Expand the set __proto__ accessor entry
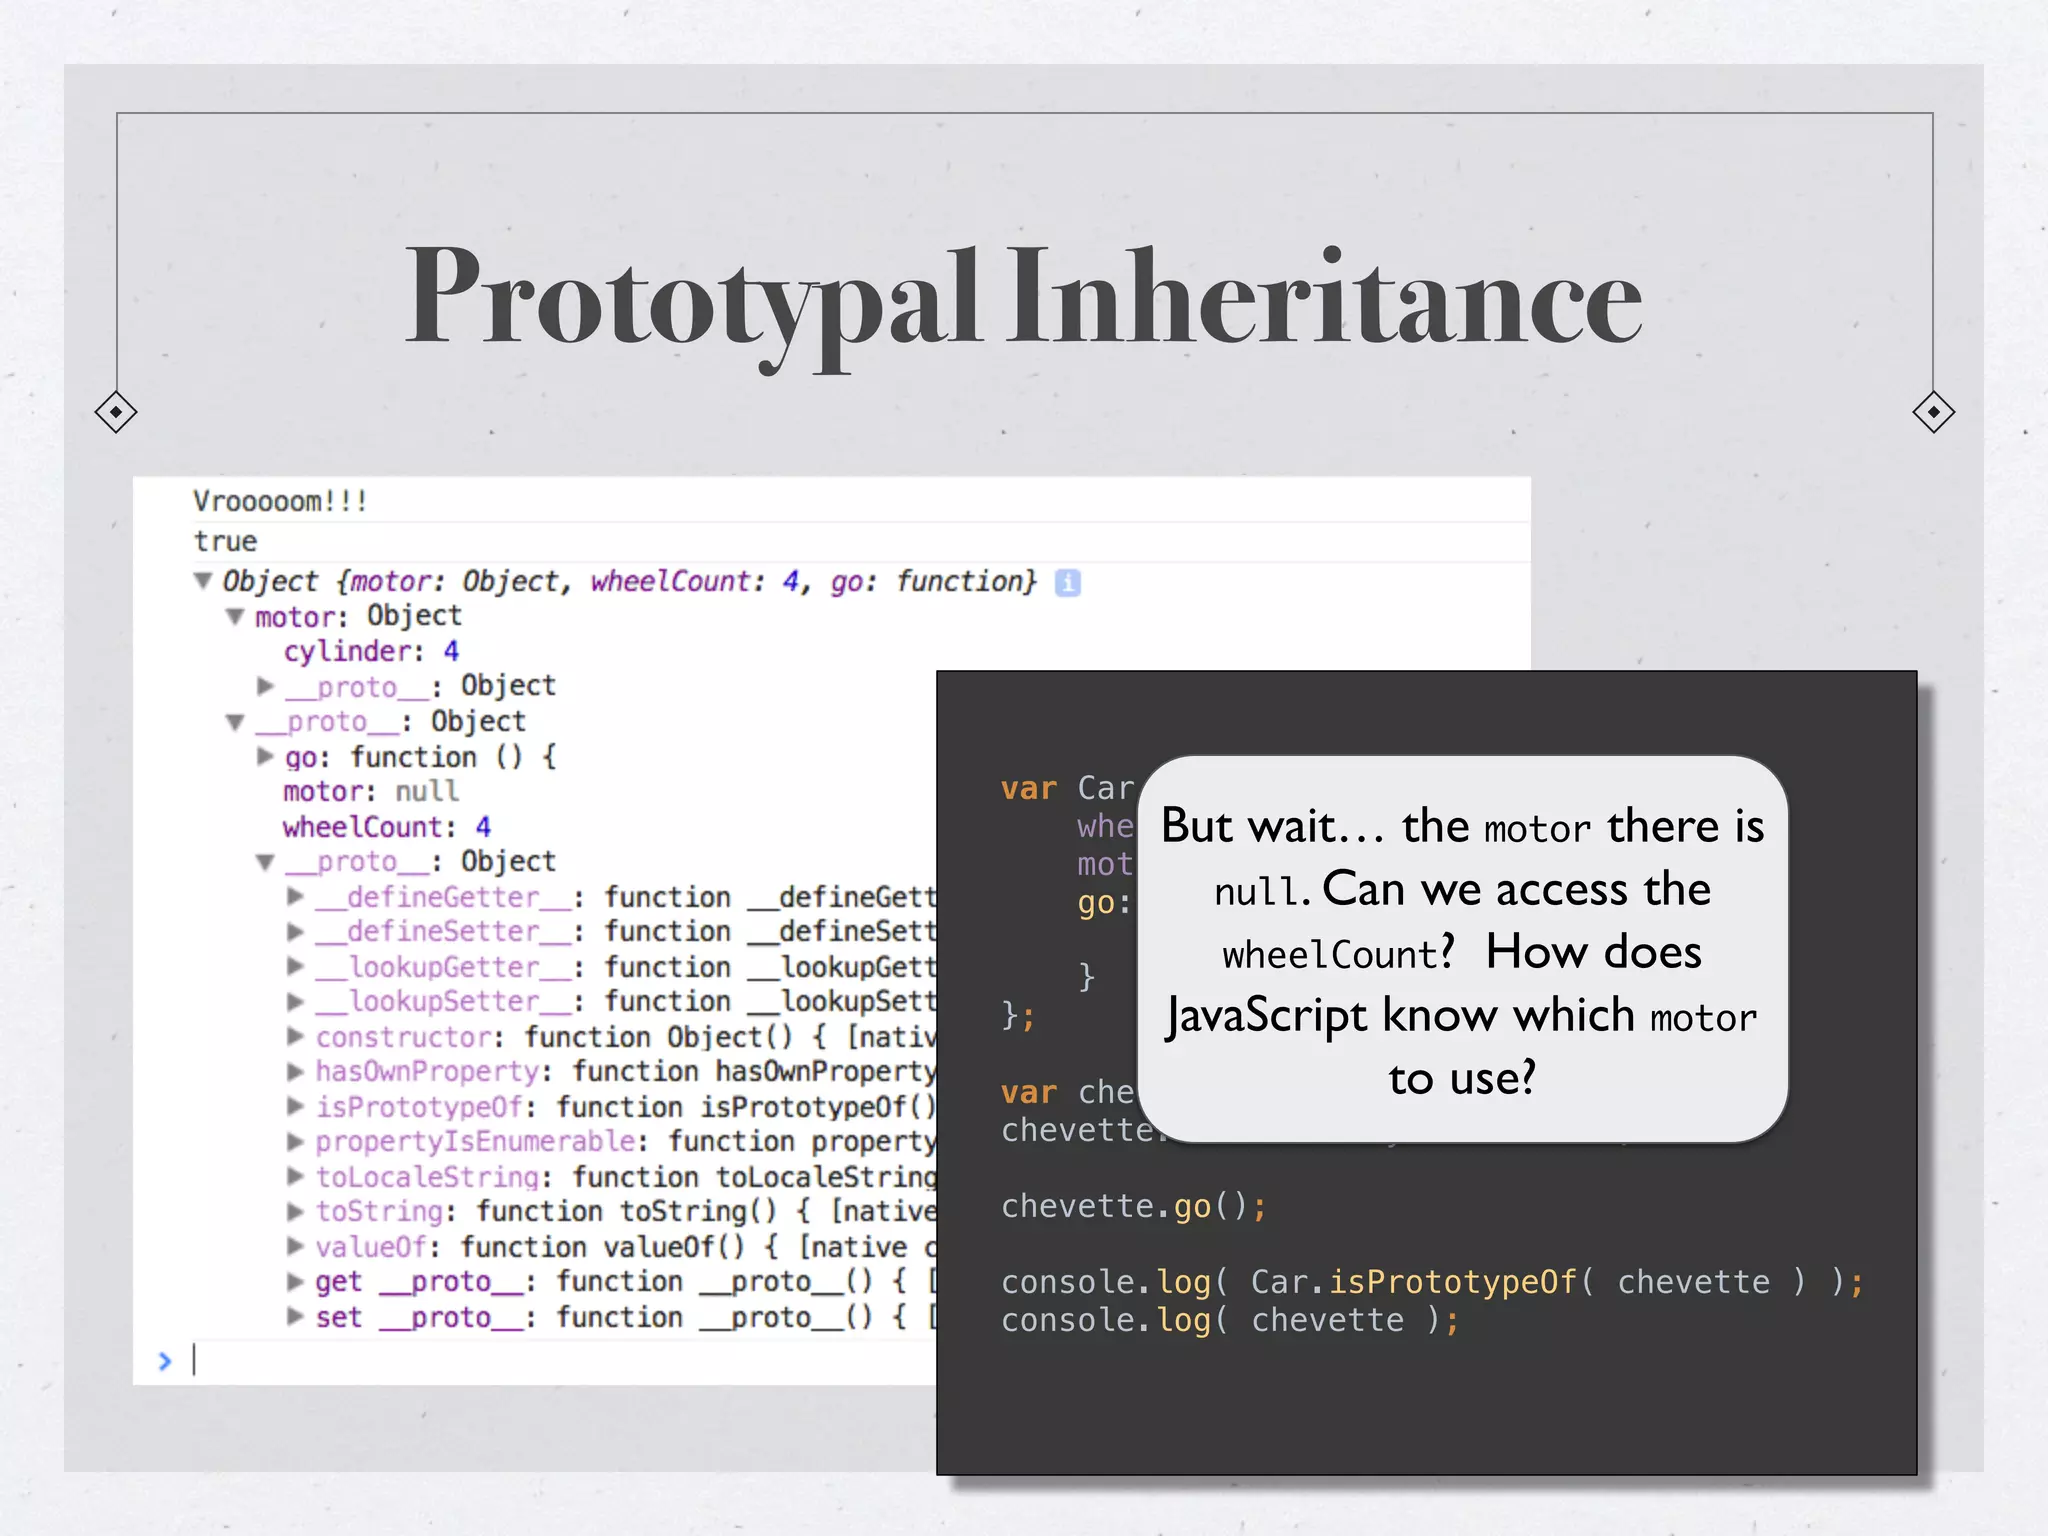This screenshot has height=1536, width=2048. point(295,1316)
